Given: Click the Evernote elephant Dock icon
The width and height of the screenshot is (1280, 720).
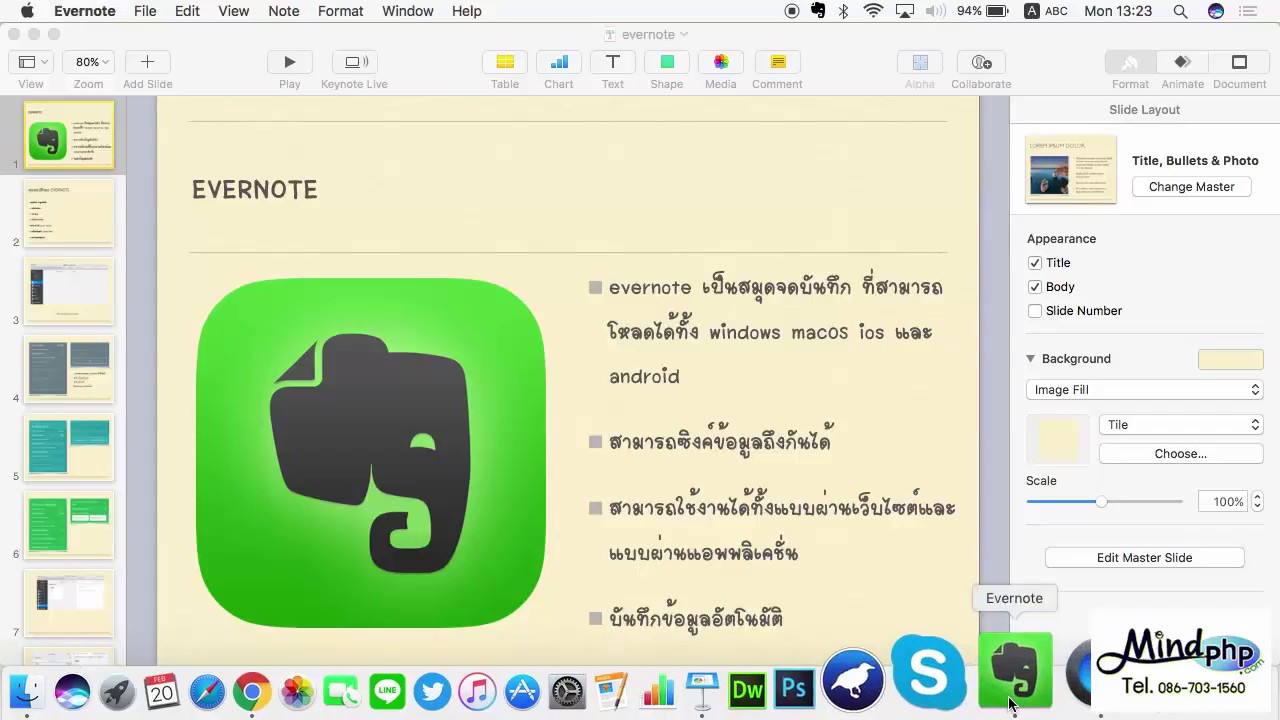Looking at the screenshot, I should click(1015, 670).
